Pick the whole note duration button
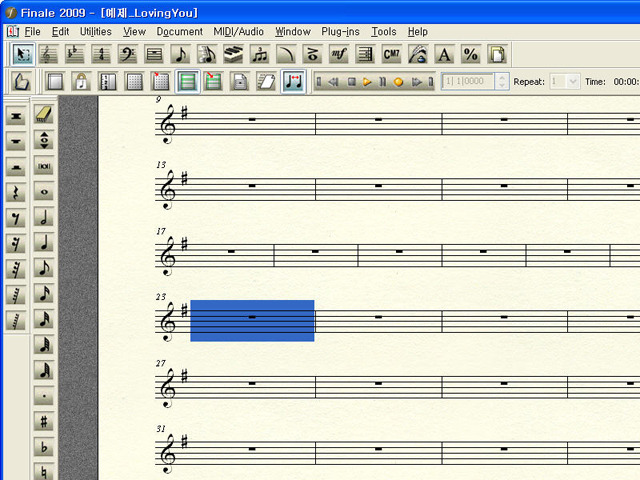The height and width of the screenshot is (480, 640). [x=44, y=191]
